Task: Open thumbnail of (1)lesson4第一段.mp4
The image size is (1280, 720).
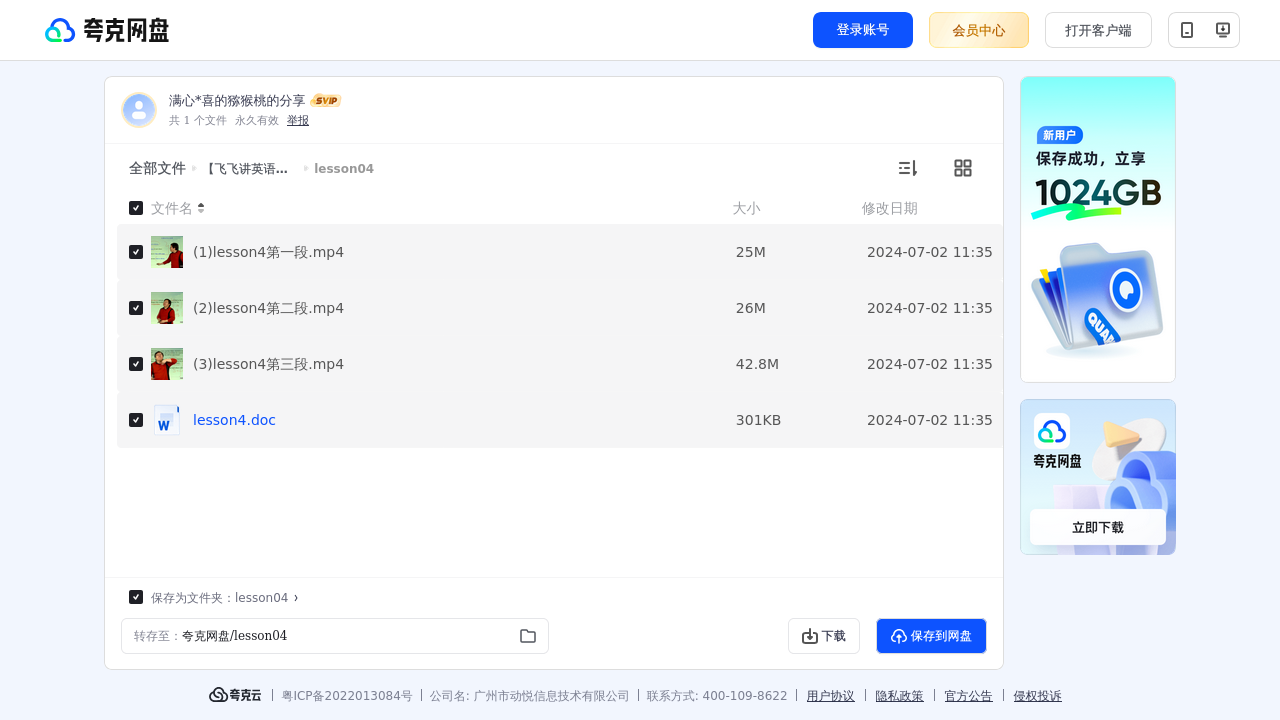Action: (167, 252)
